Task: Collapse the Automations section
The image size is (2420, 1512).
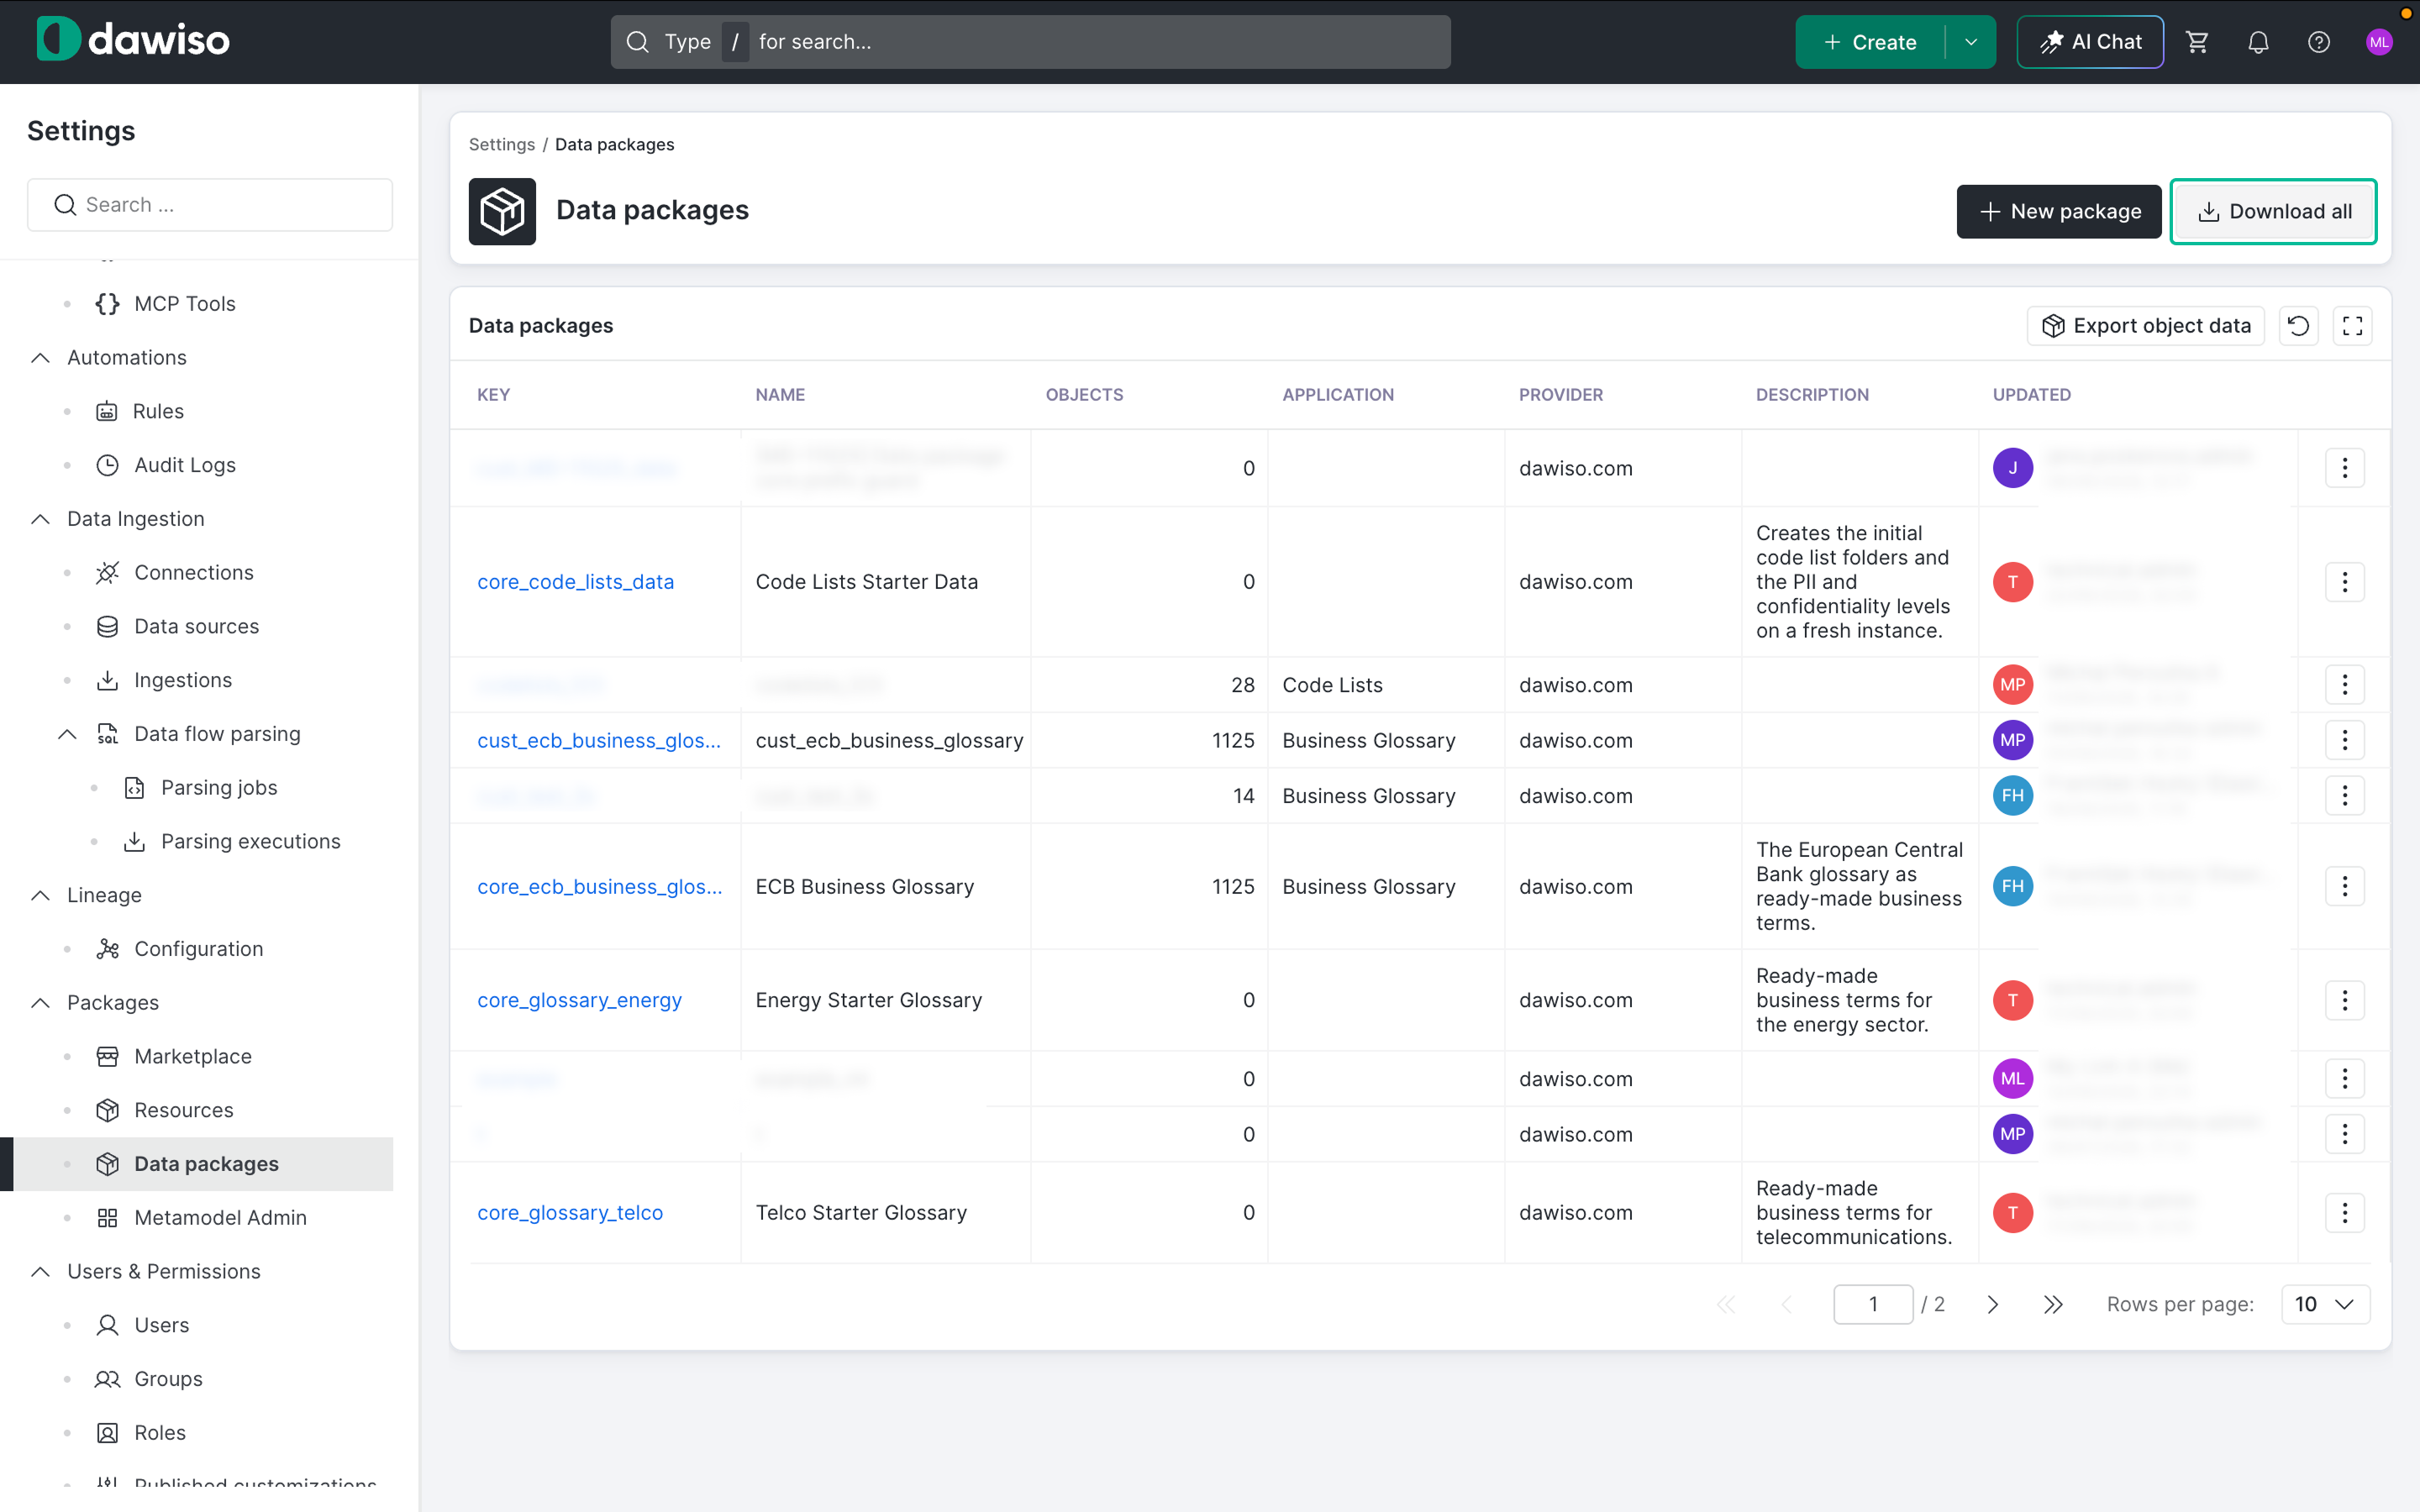Action: (x=40, y=358)
